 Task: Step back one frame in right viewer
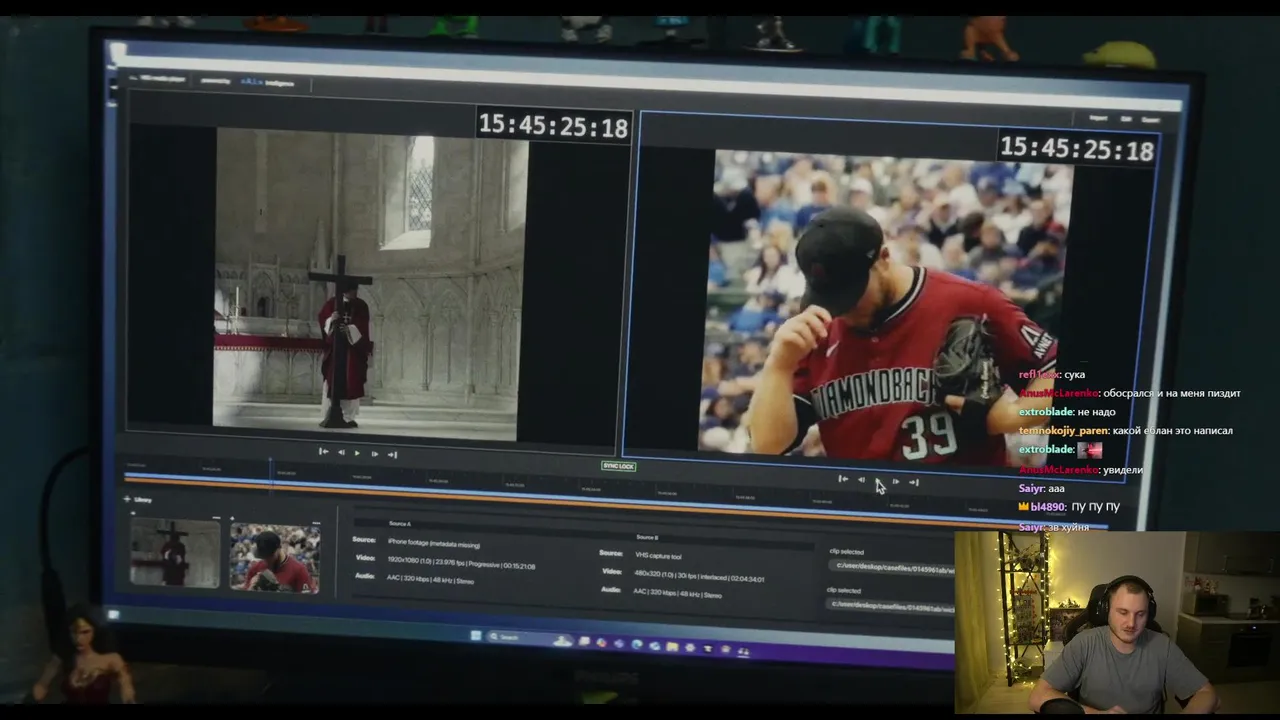click(x=861, y=481)
